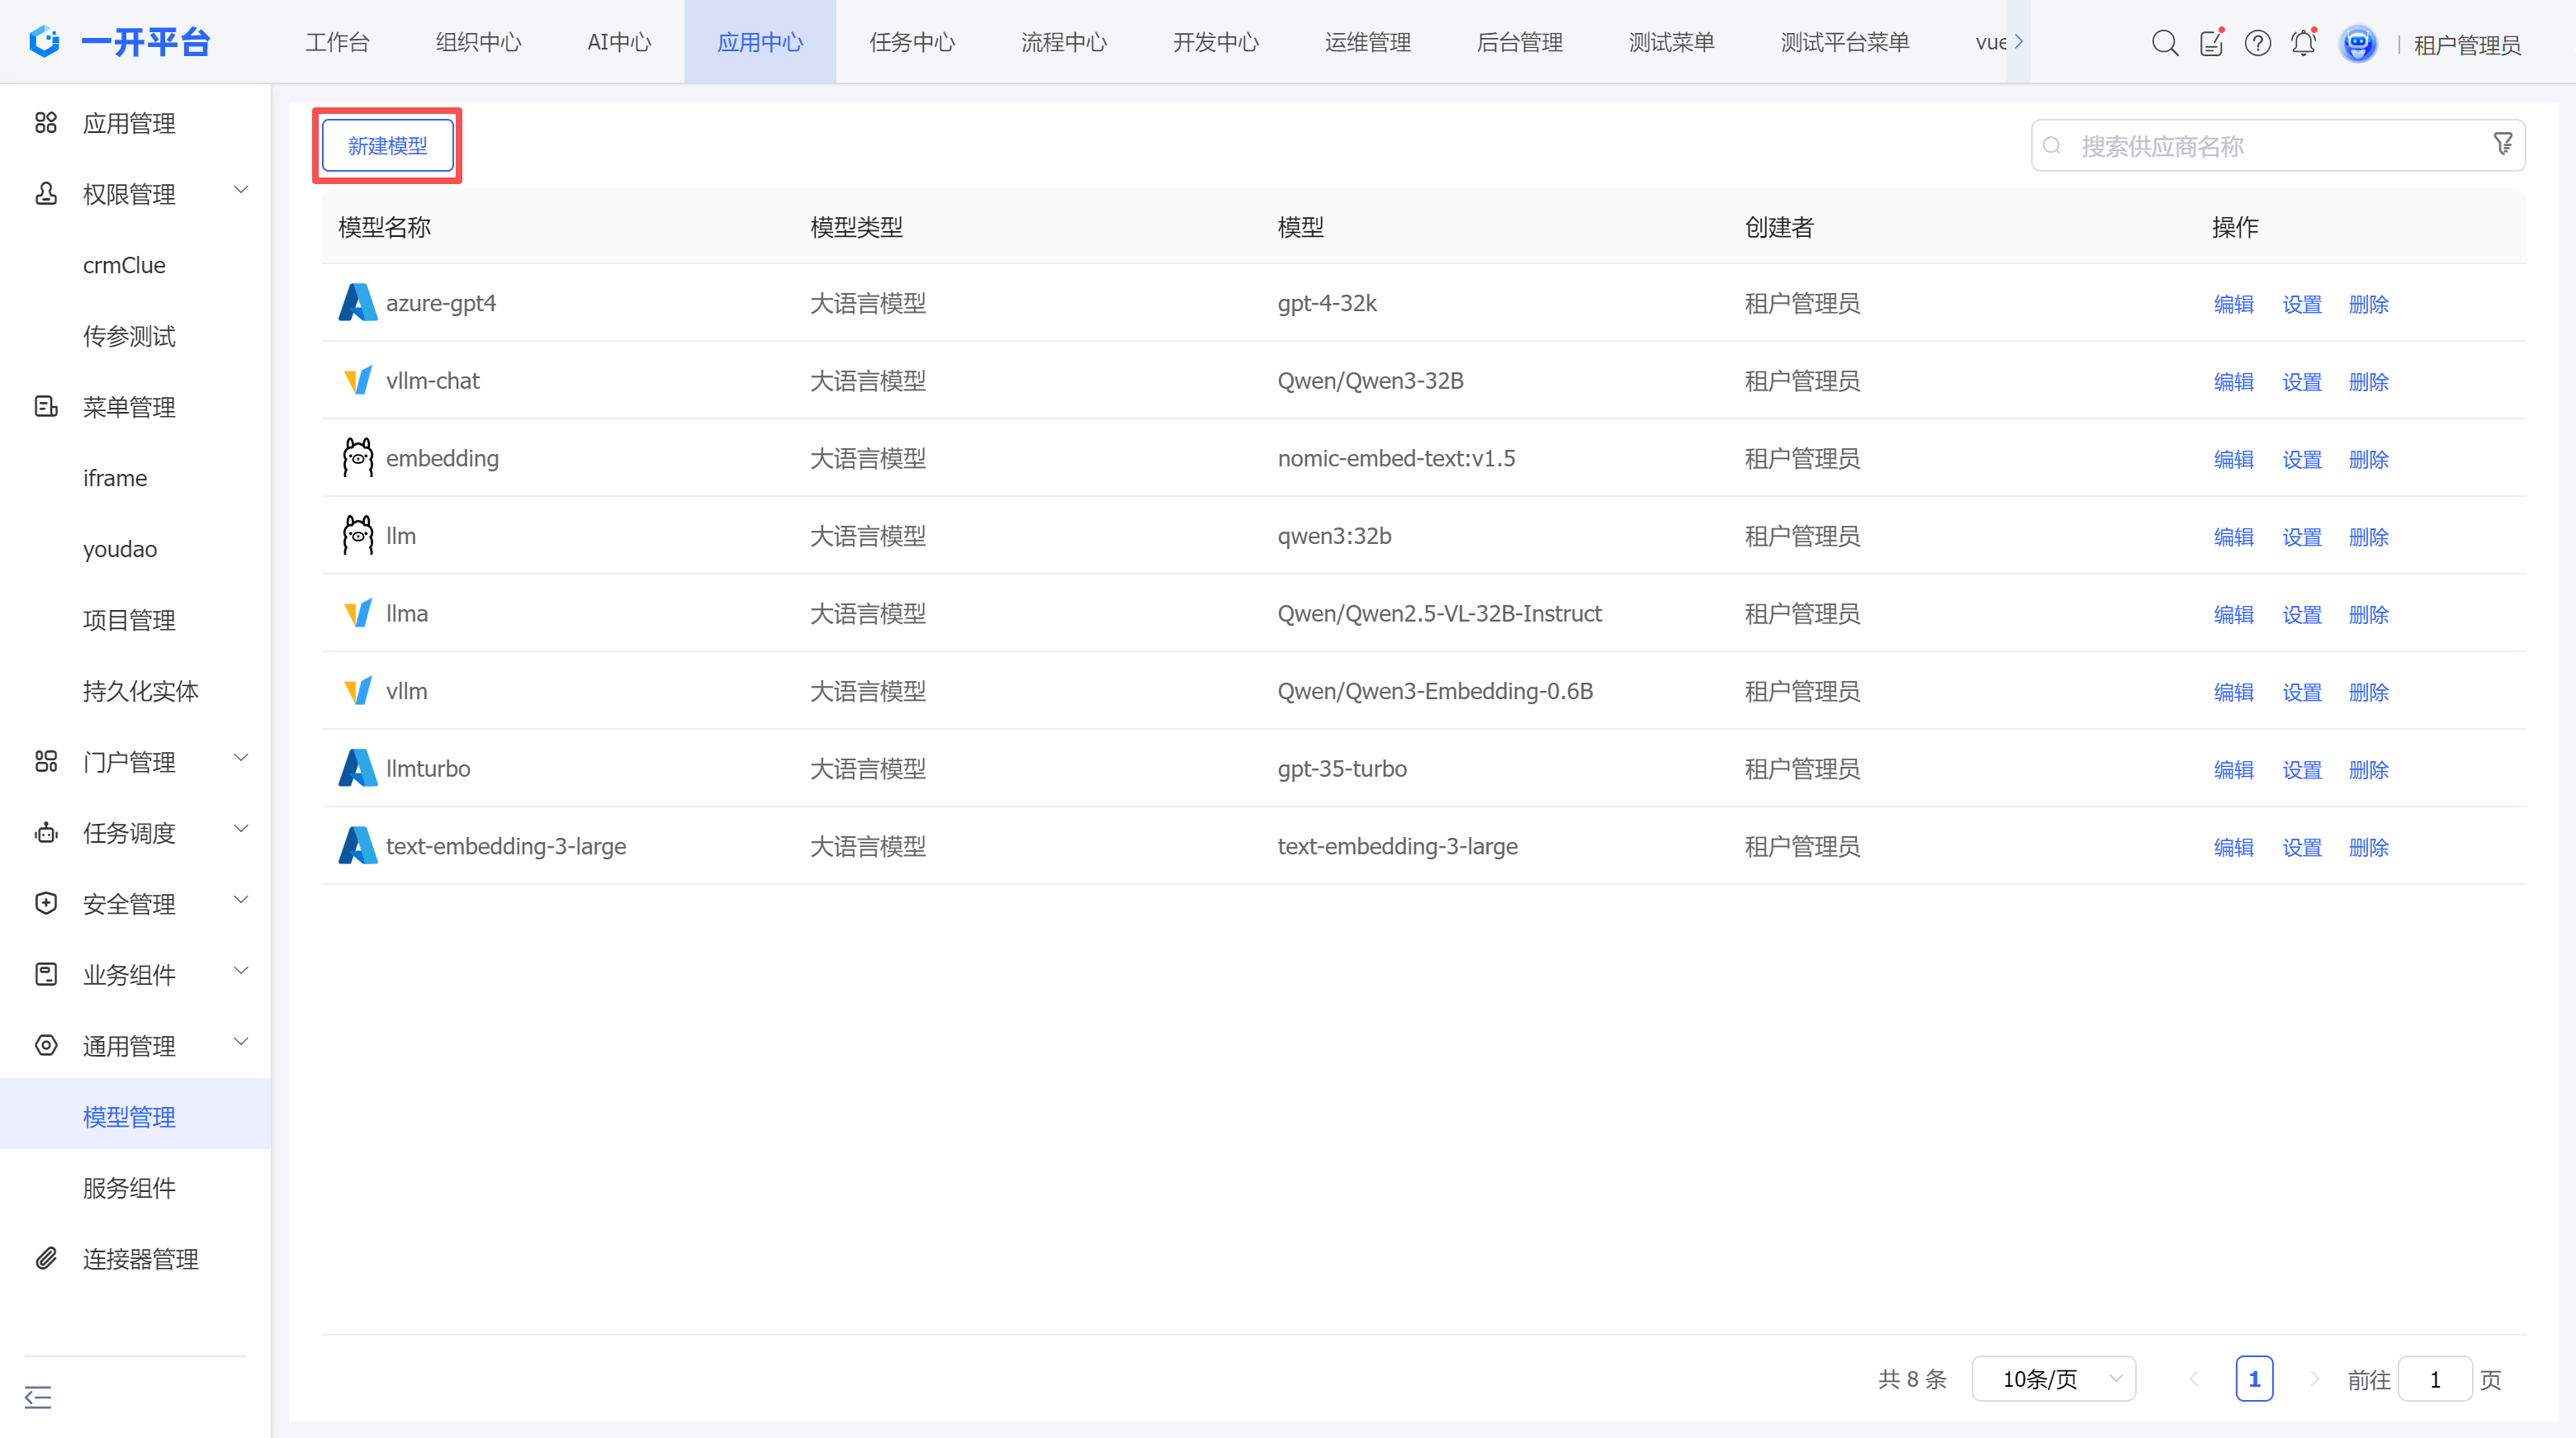2576x1438 pixels.
Task: Click the Azure icon beside azure-gpt4
Action: tap(357, 303)
